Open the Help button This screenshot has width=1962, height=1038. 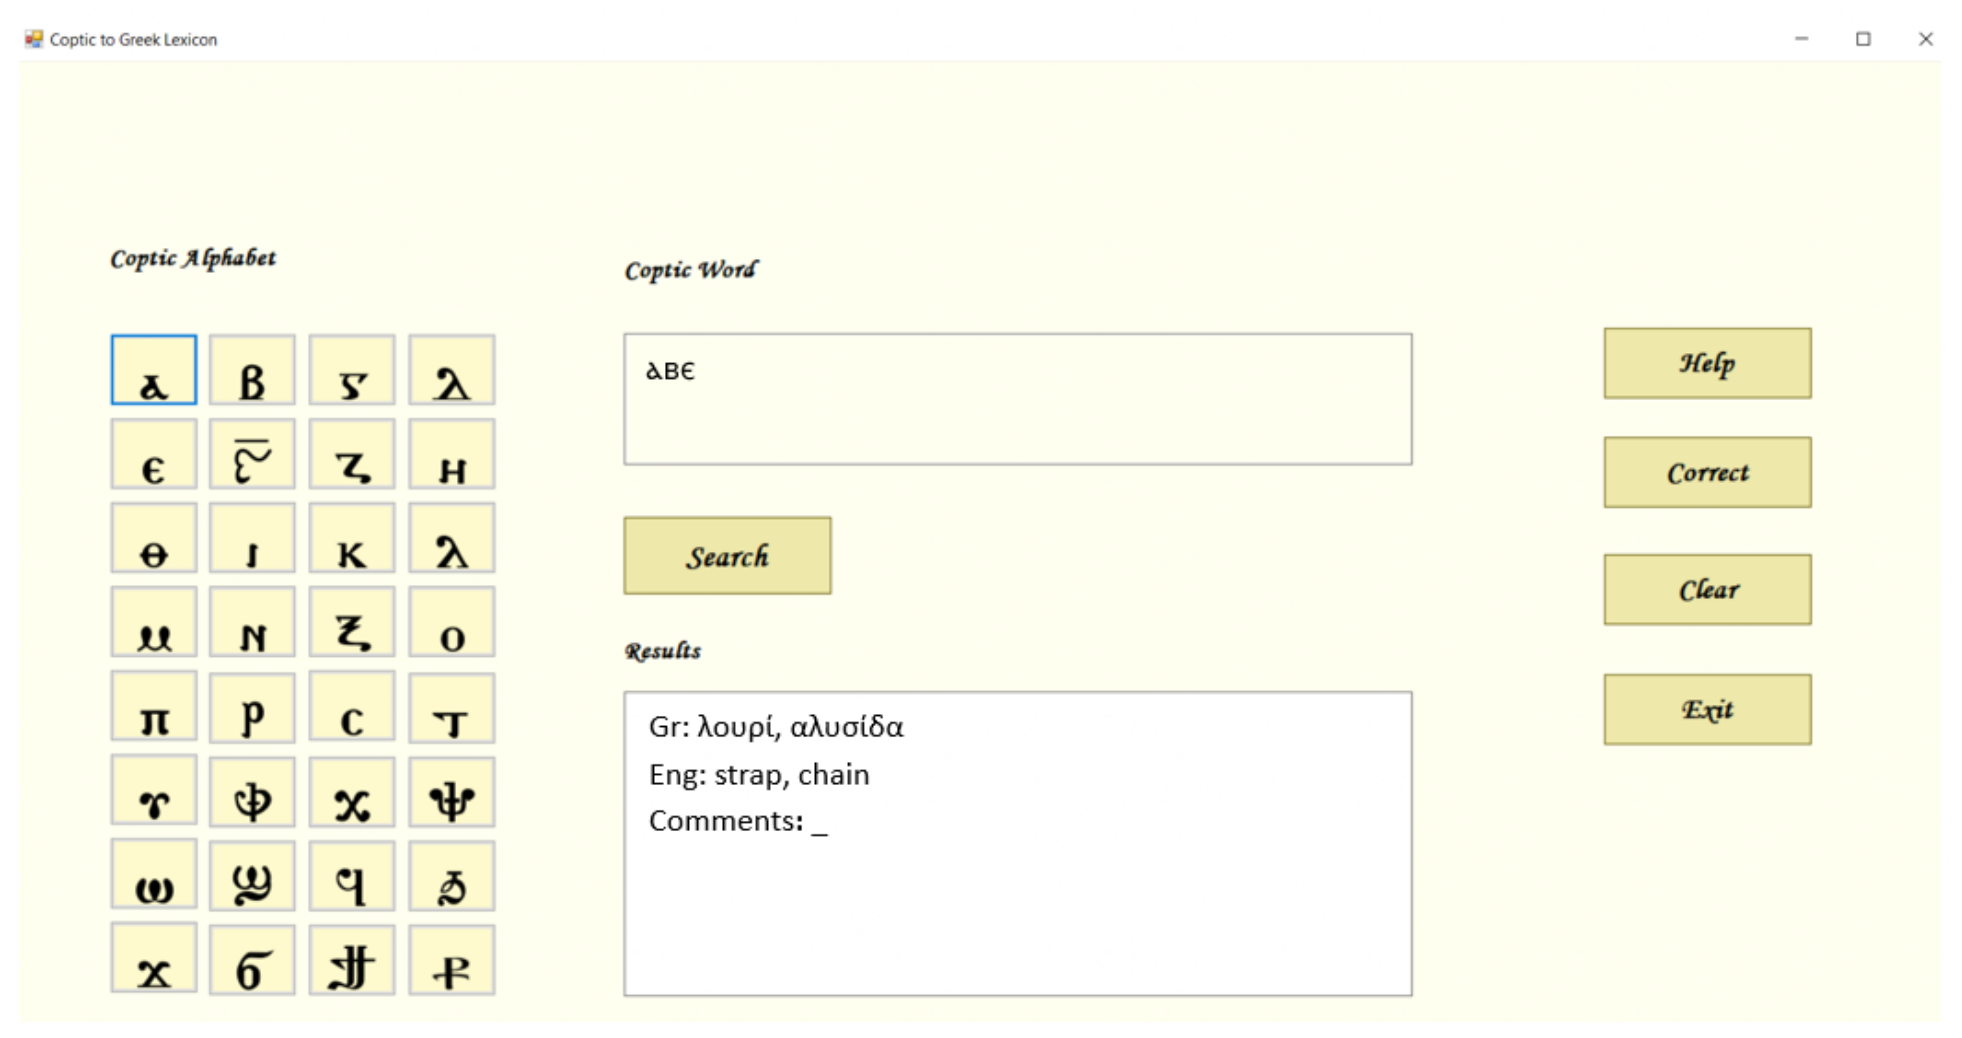click(x=1707, y=363)
